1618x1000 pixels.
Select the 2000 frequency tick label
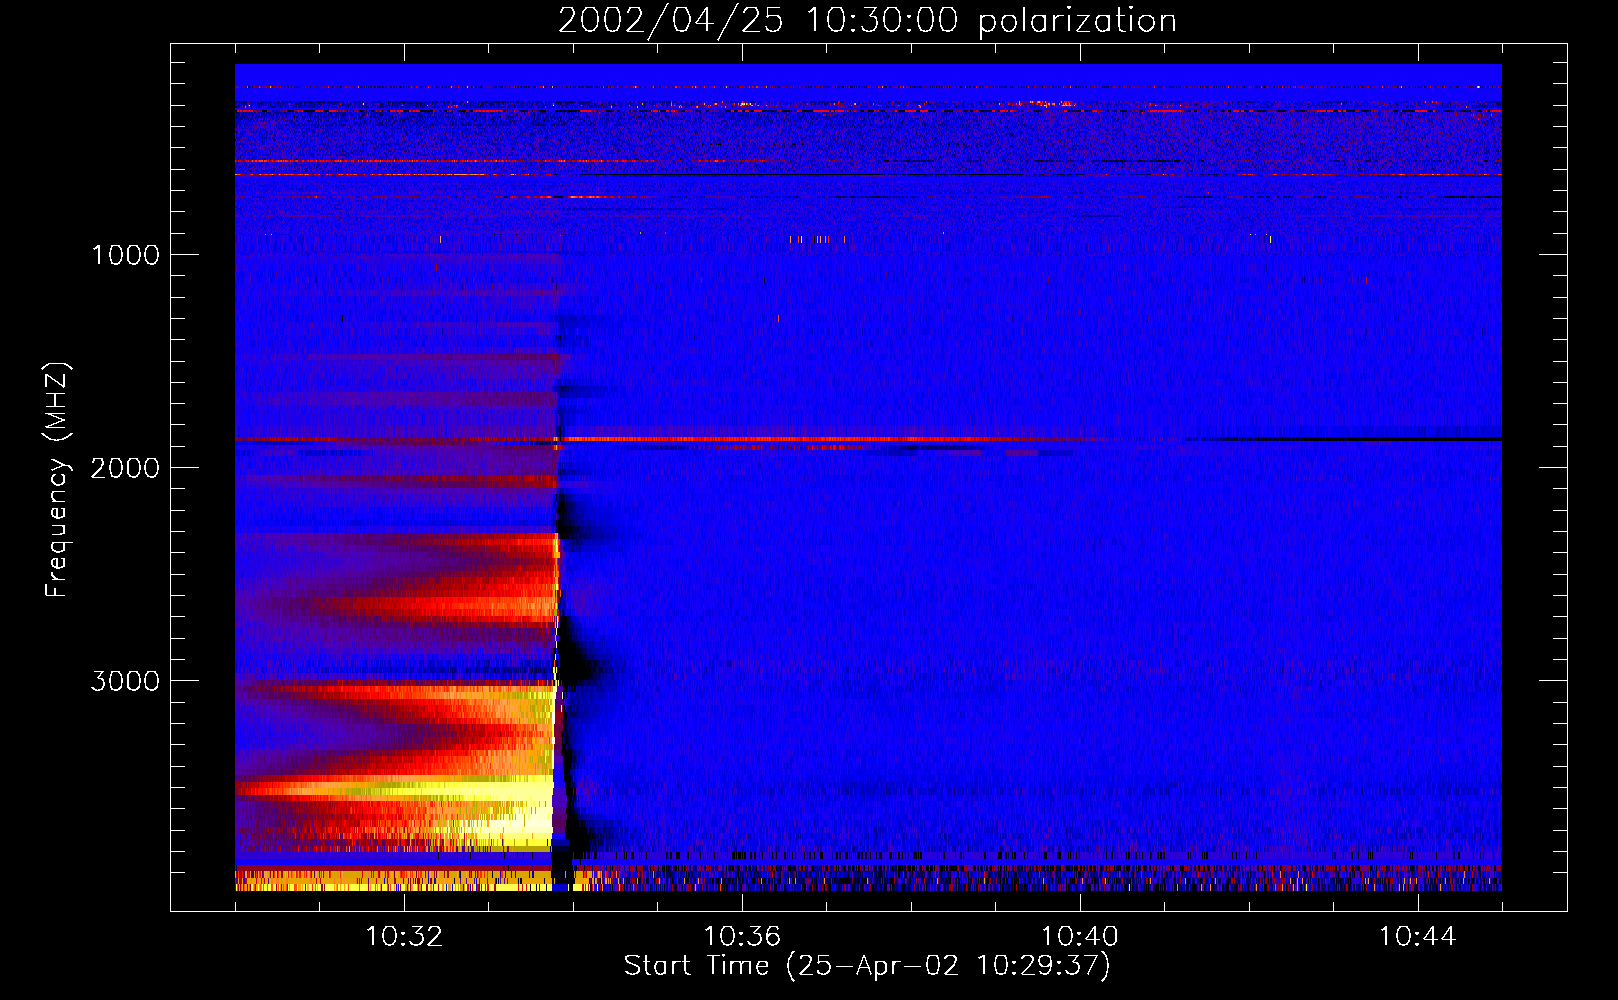coord(125,467)
